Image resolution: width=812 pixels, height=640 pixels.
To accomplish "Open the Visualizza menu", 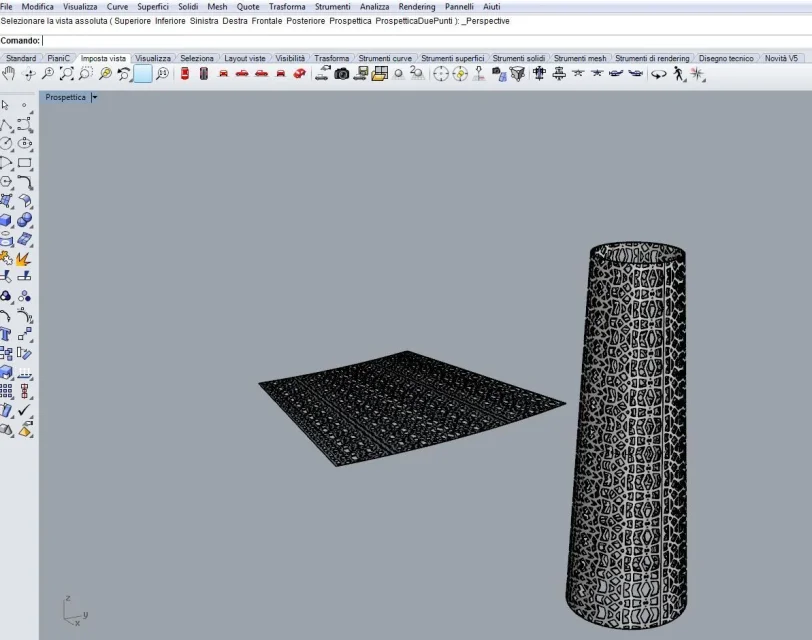I will click(80, 7).
